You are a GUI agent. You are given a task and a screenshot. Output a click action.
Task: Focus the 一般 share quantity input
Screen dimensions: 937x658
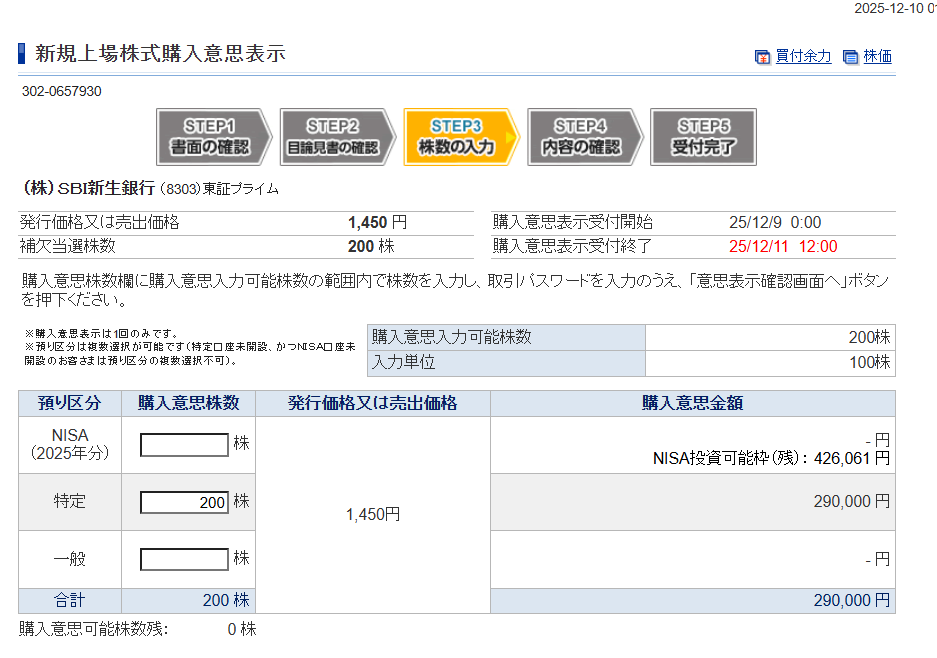click(184, 559)
